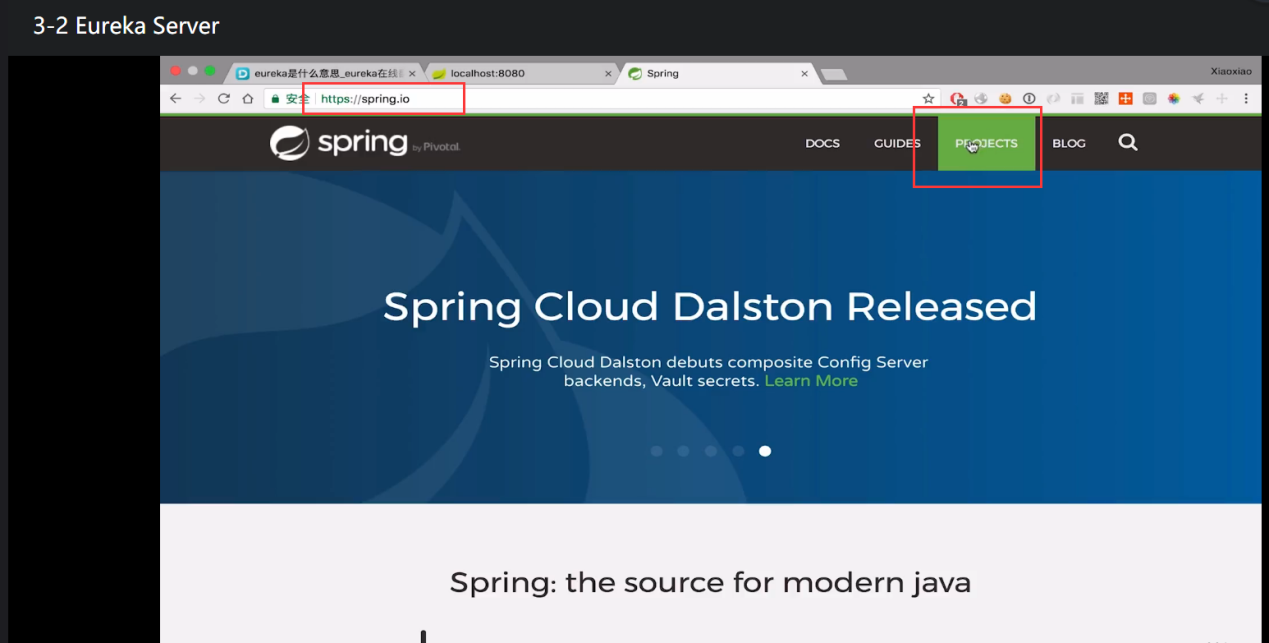
Task: Click the '3-2 Eureka Server' title text
Action: pyautogui.click(x=126, y=26)
